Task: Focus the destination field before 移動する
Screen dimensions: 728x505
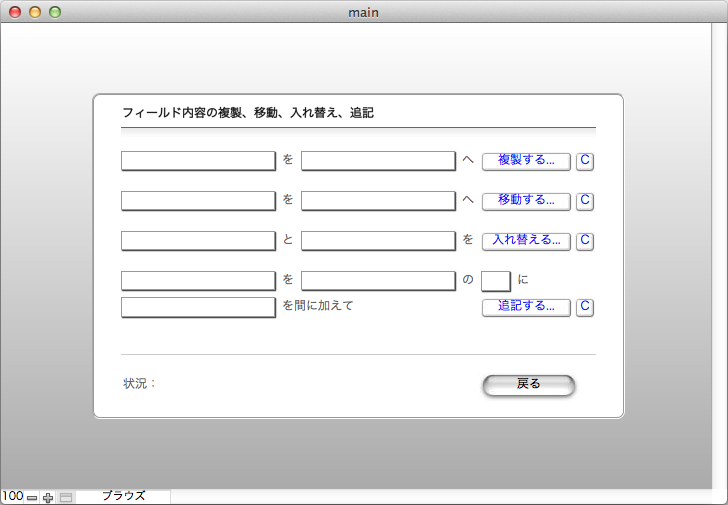Action: (x=378, y=201)
